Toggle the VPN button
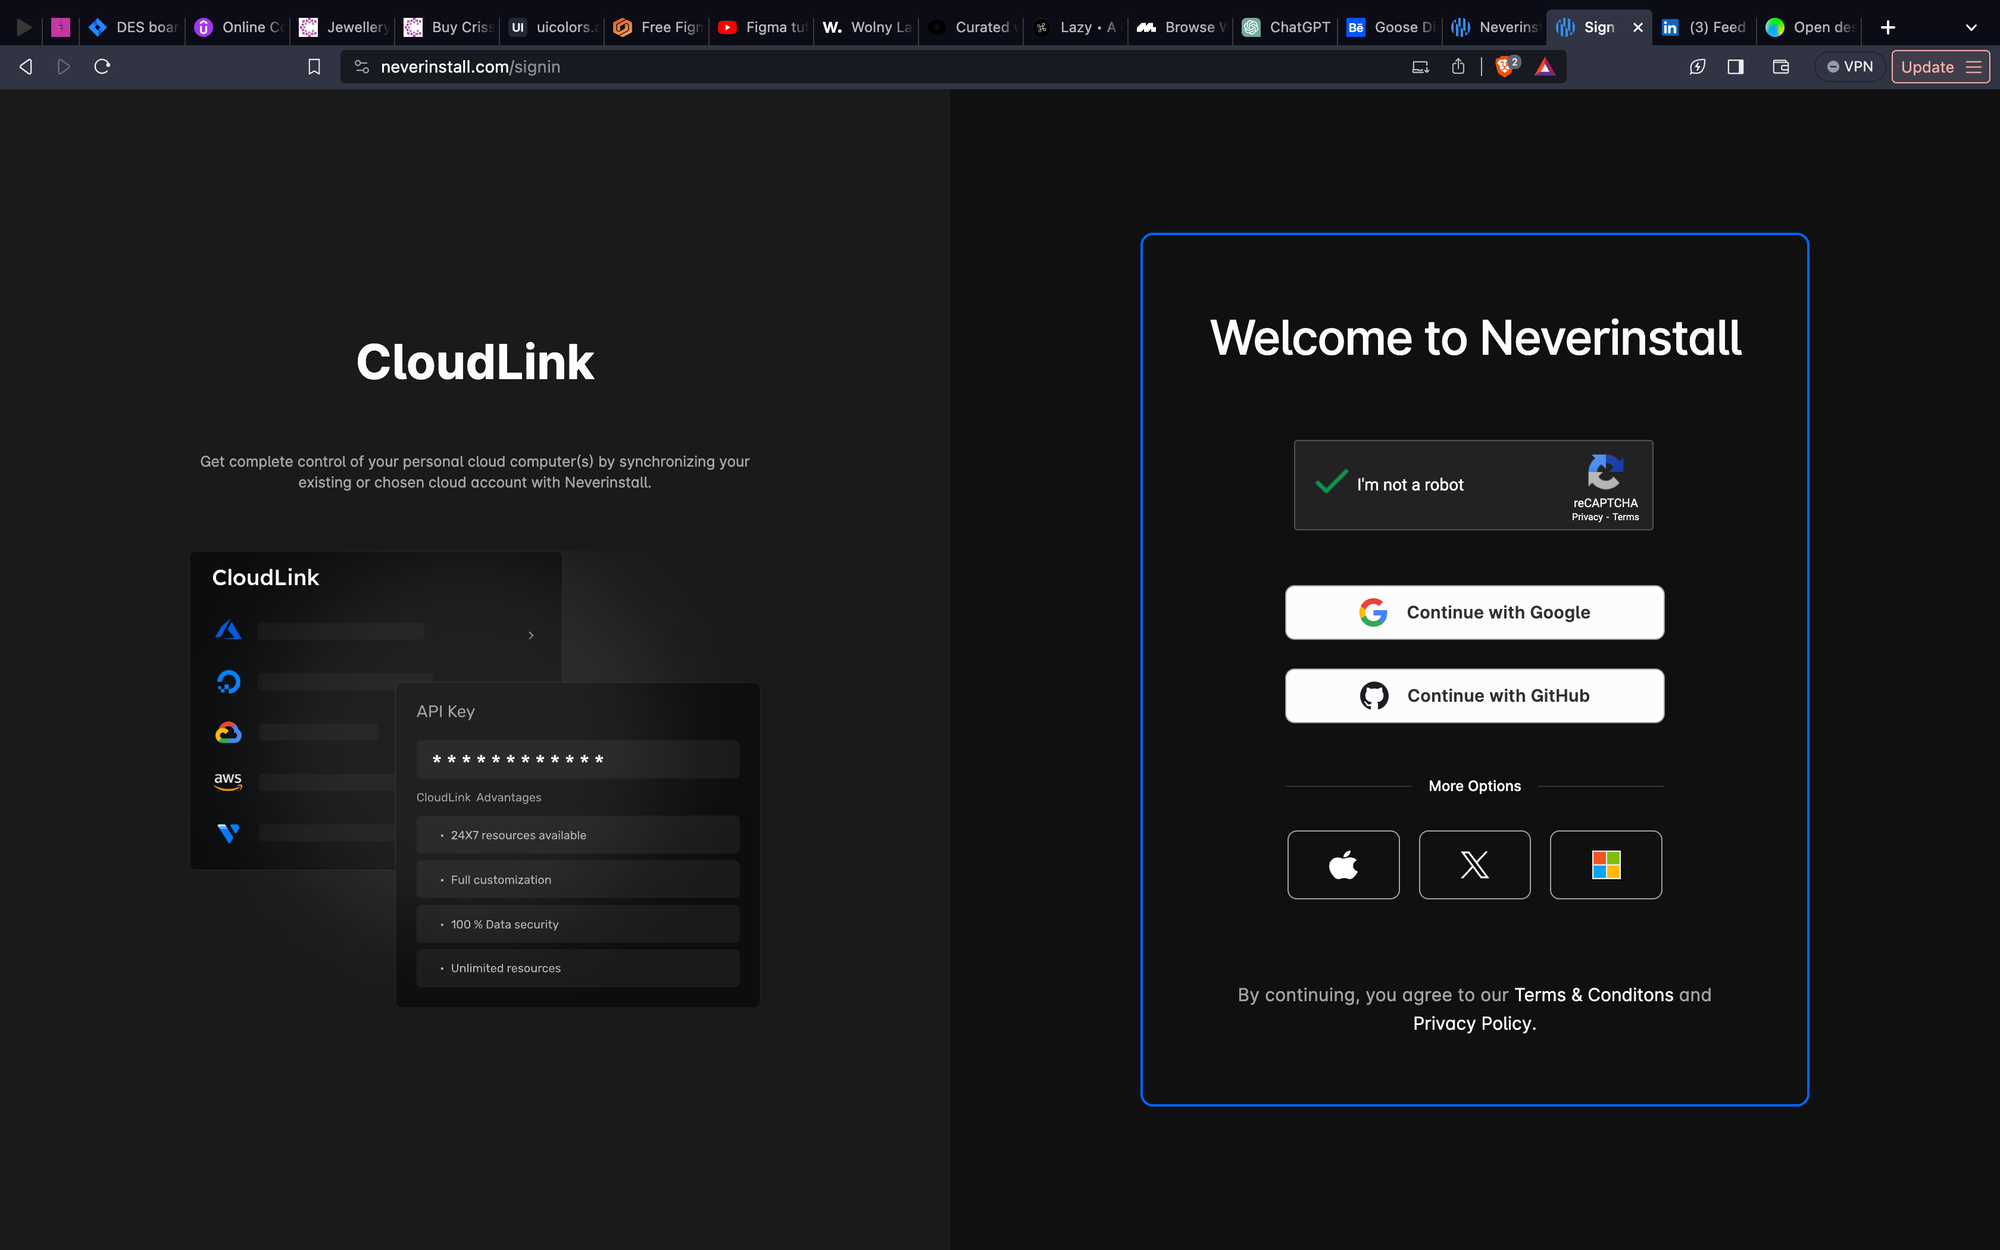Screen dimensions: 2000x1250 (1850, 67)
